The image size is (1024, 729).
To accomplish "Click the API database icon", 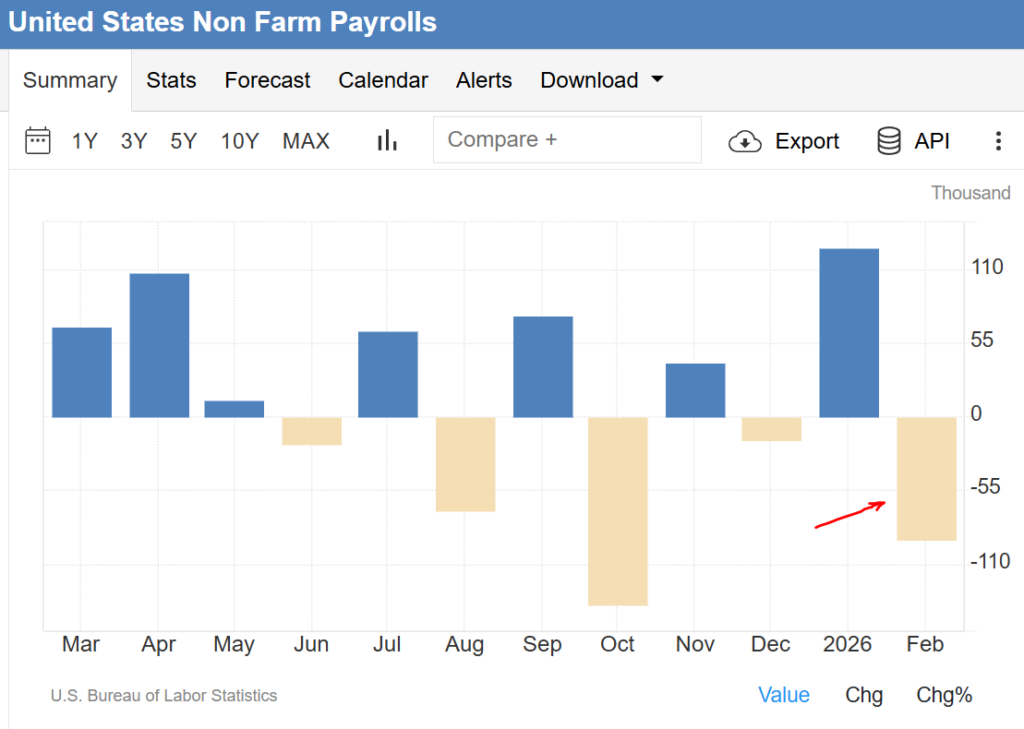I will click(888, 141).
